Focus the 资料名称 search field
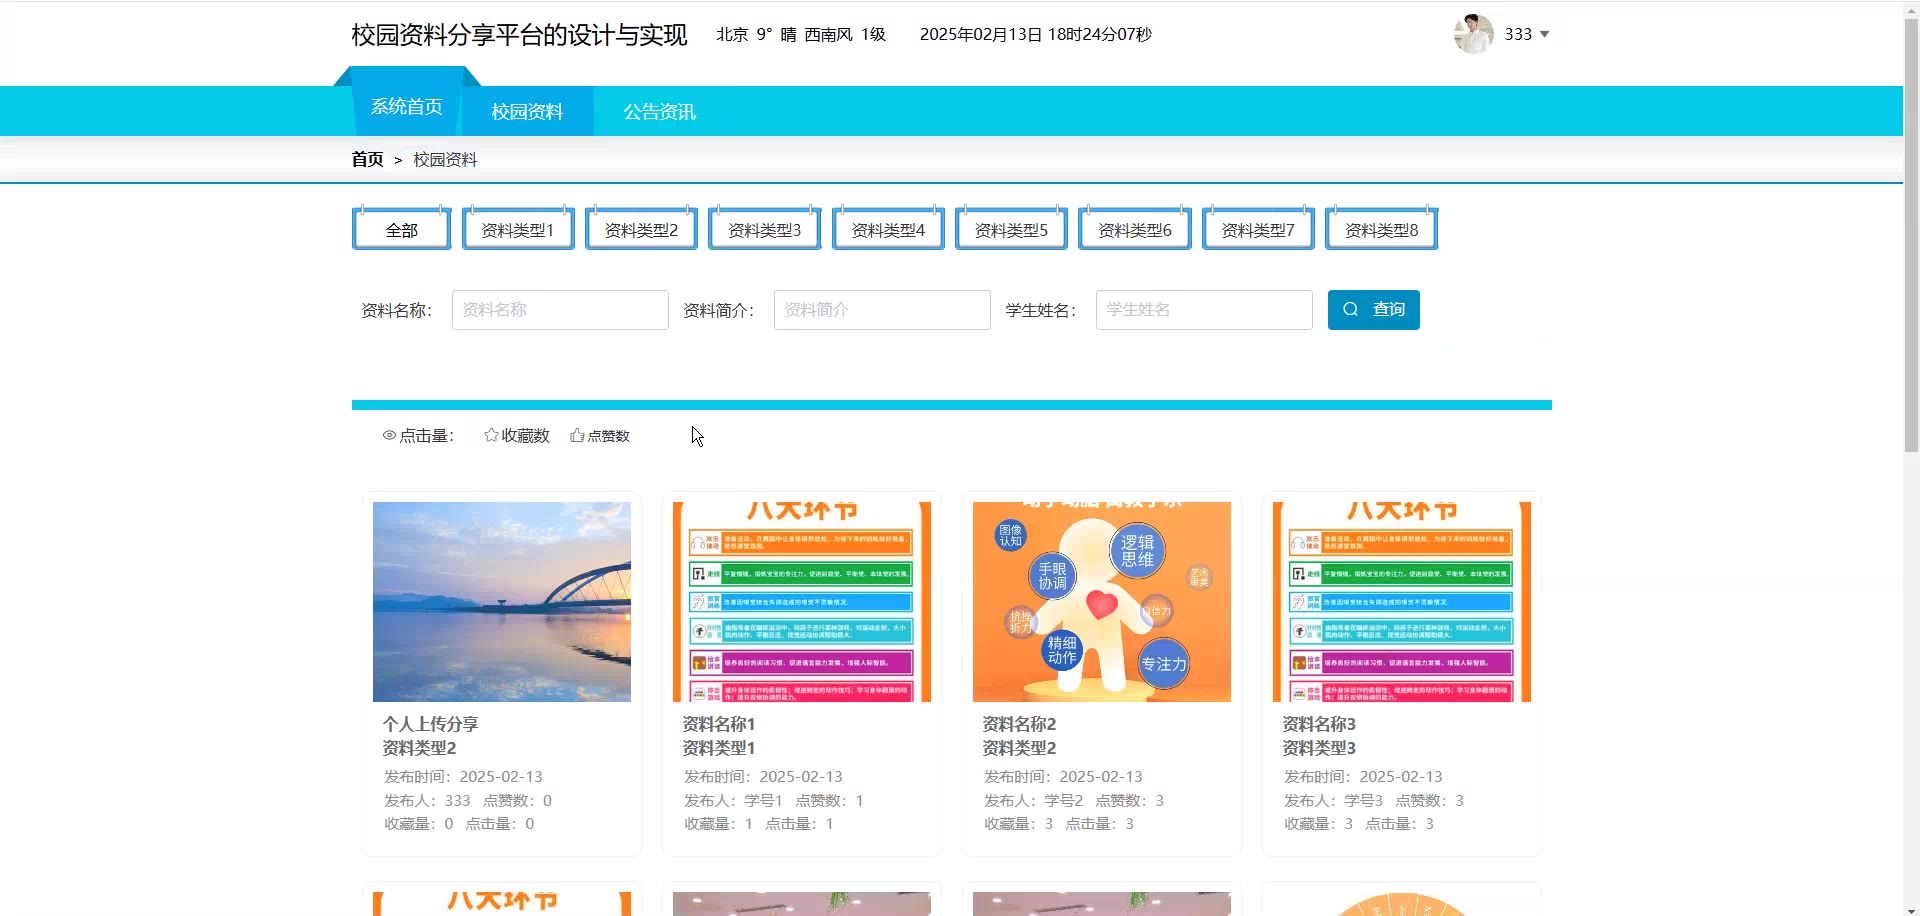This screenshot has height=916, width=1920. [x=560, y=310]
